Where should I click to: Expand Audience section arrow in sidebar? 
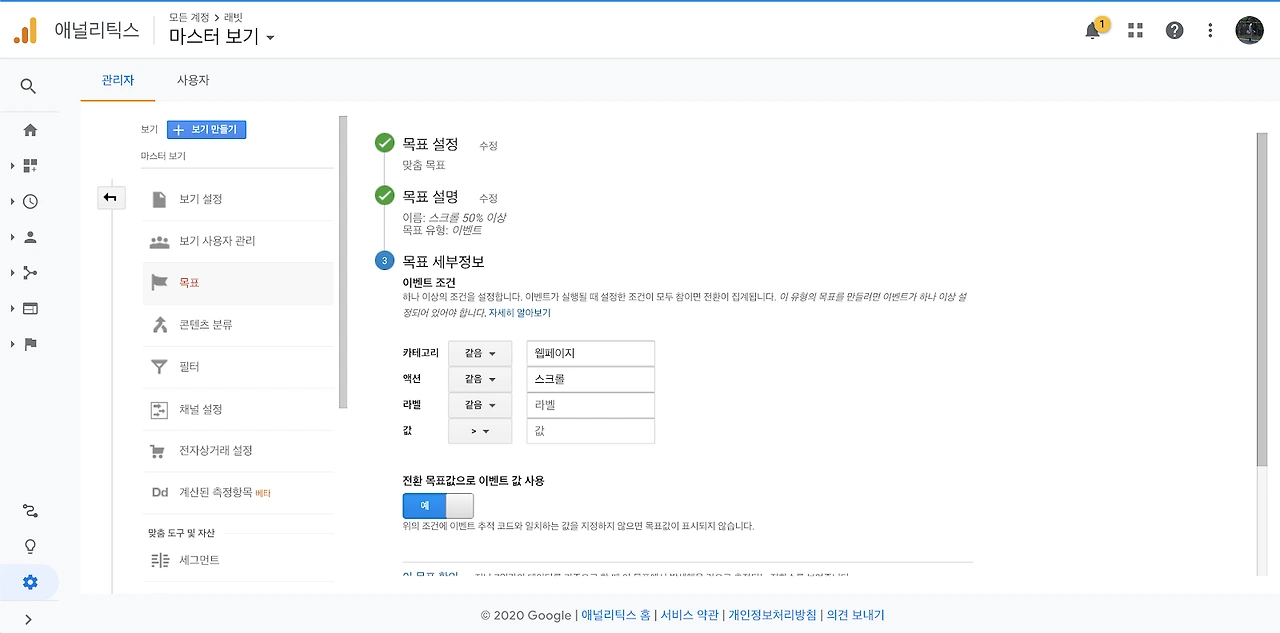coord(13,237)
